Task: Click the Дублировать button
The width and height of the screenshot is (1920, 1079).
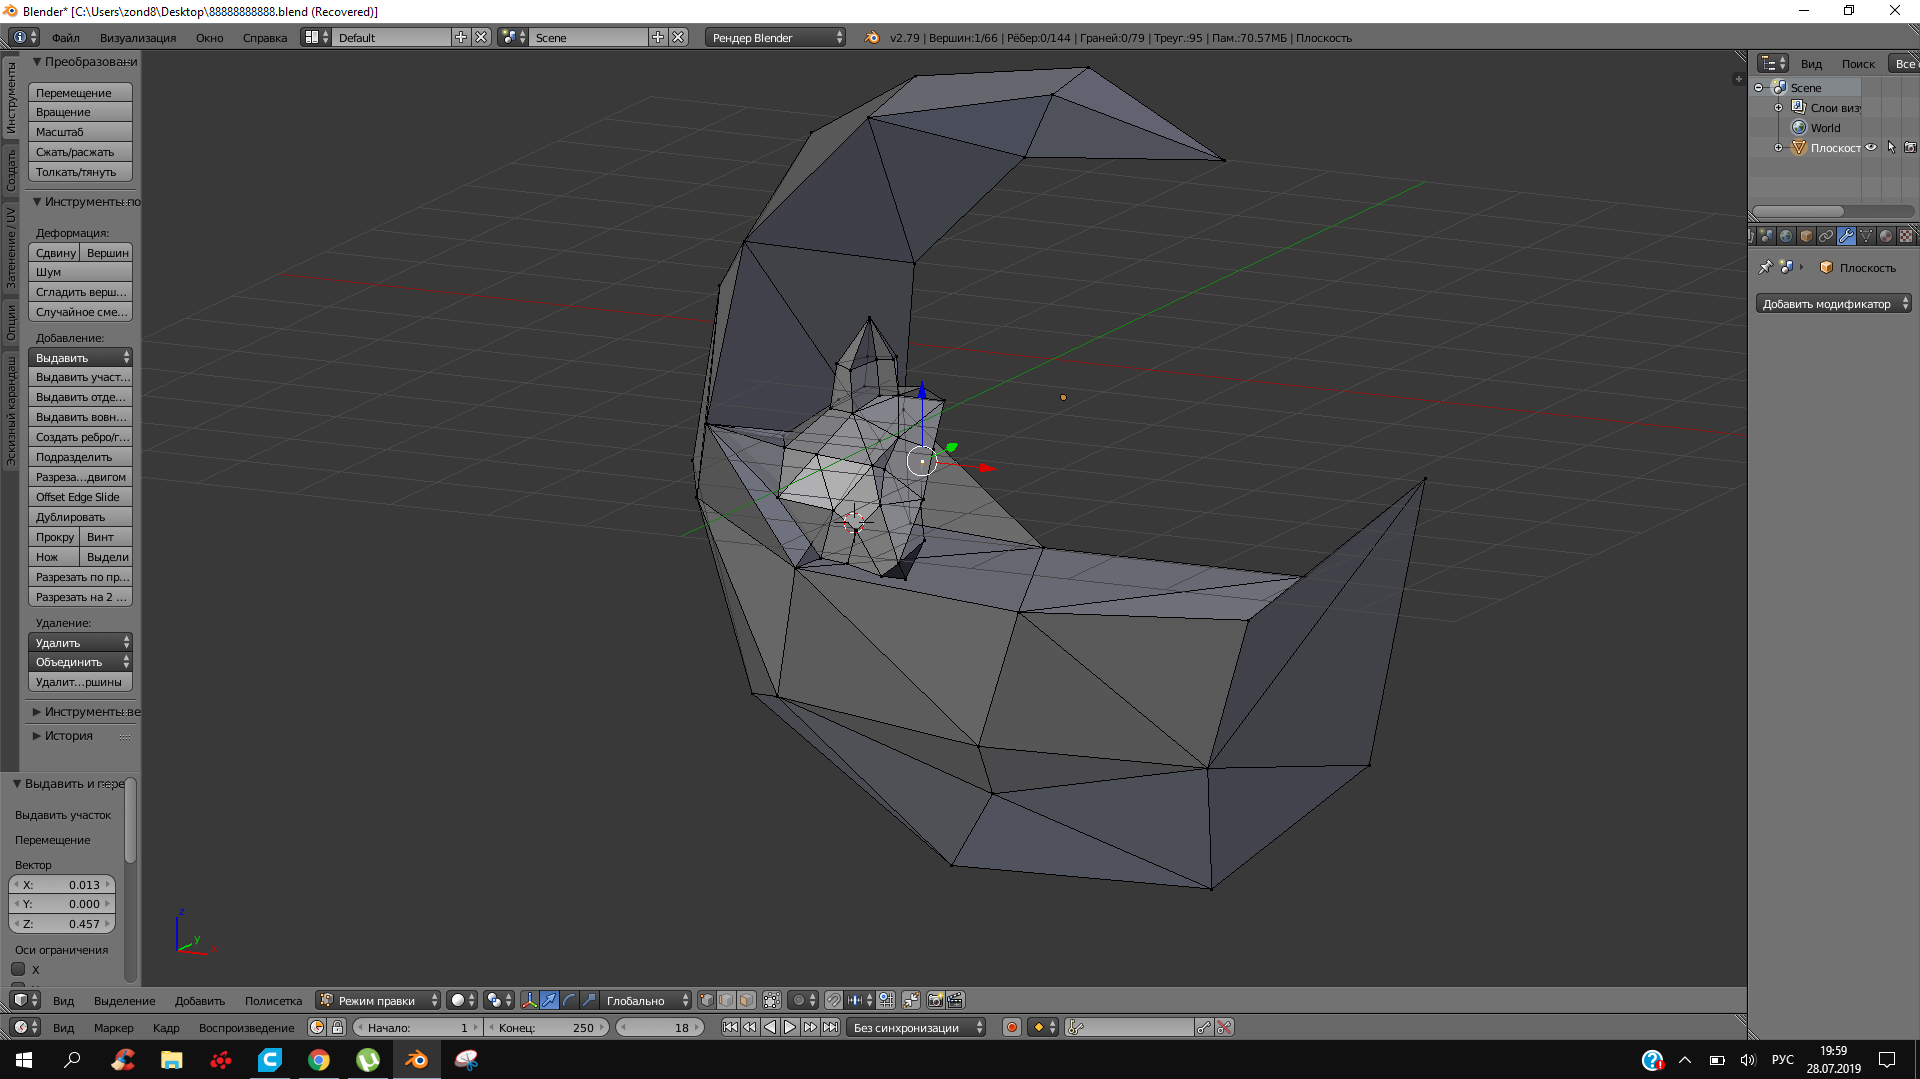Action: 80,517
